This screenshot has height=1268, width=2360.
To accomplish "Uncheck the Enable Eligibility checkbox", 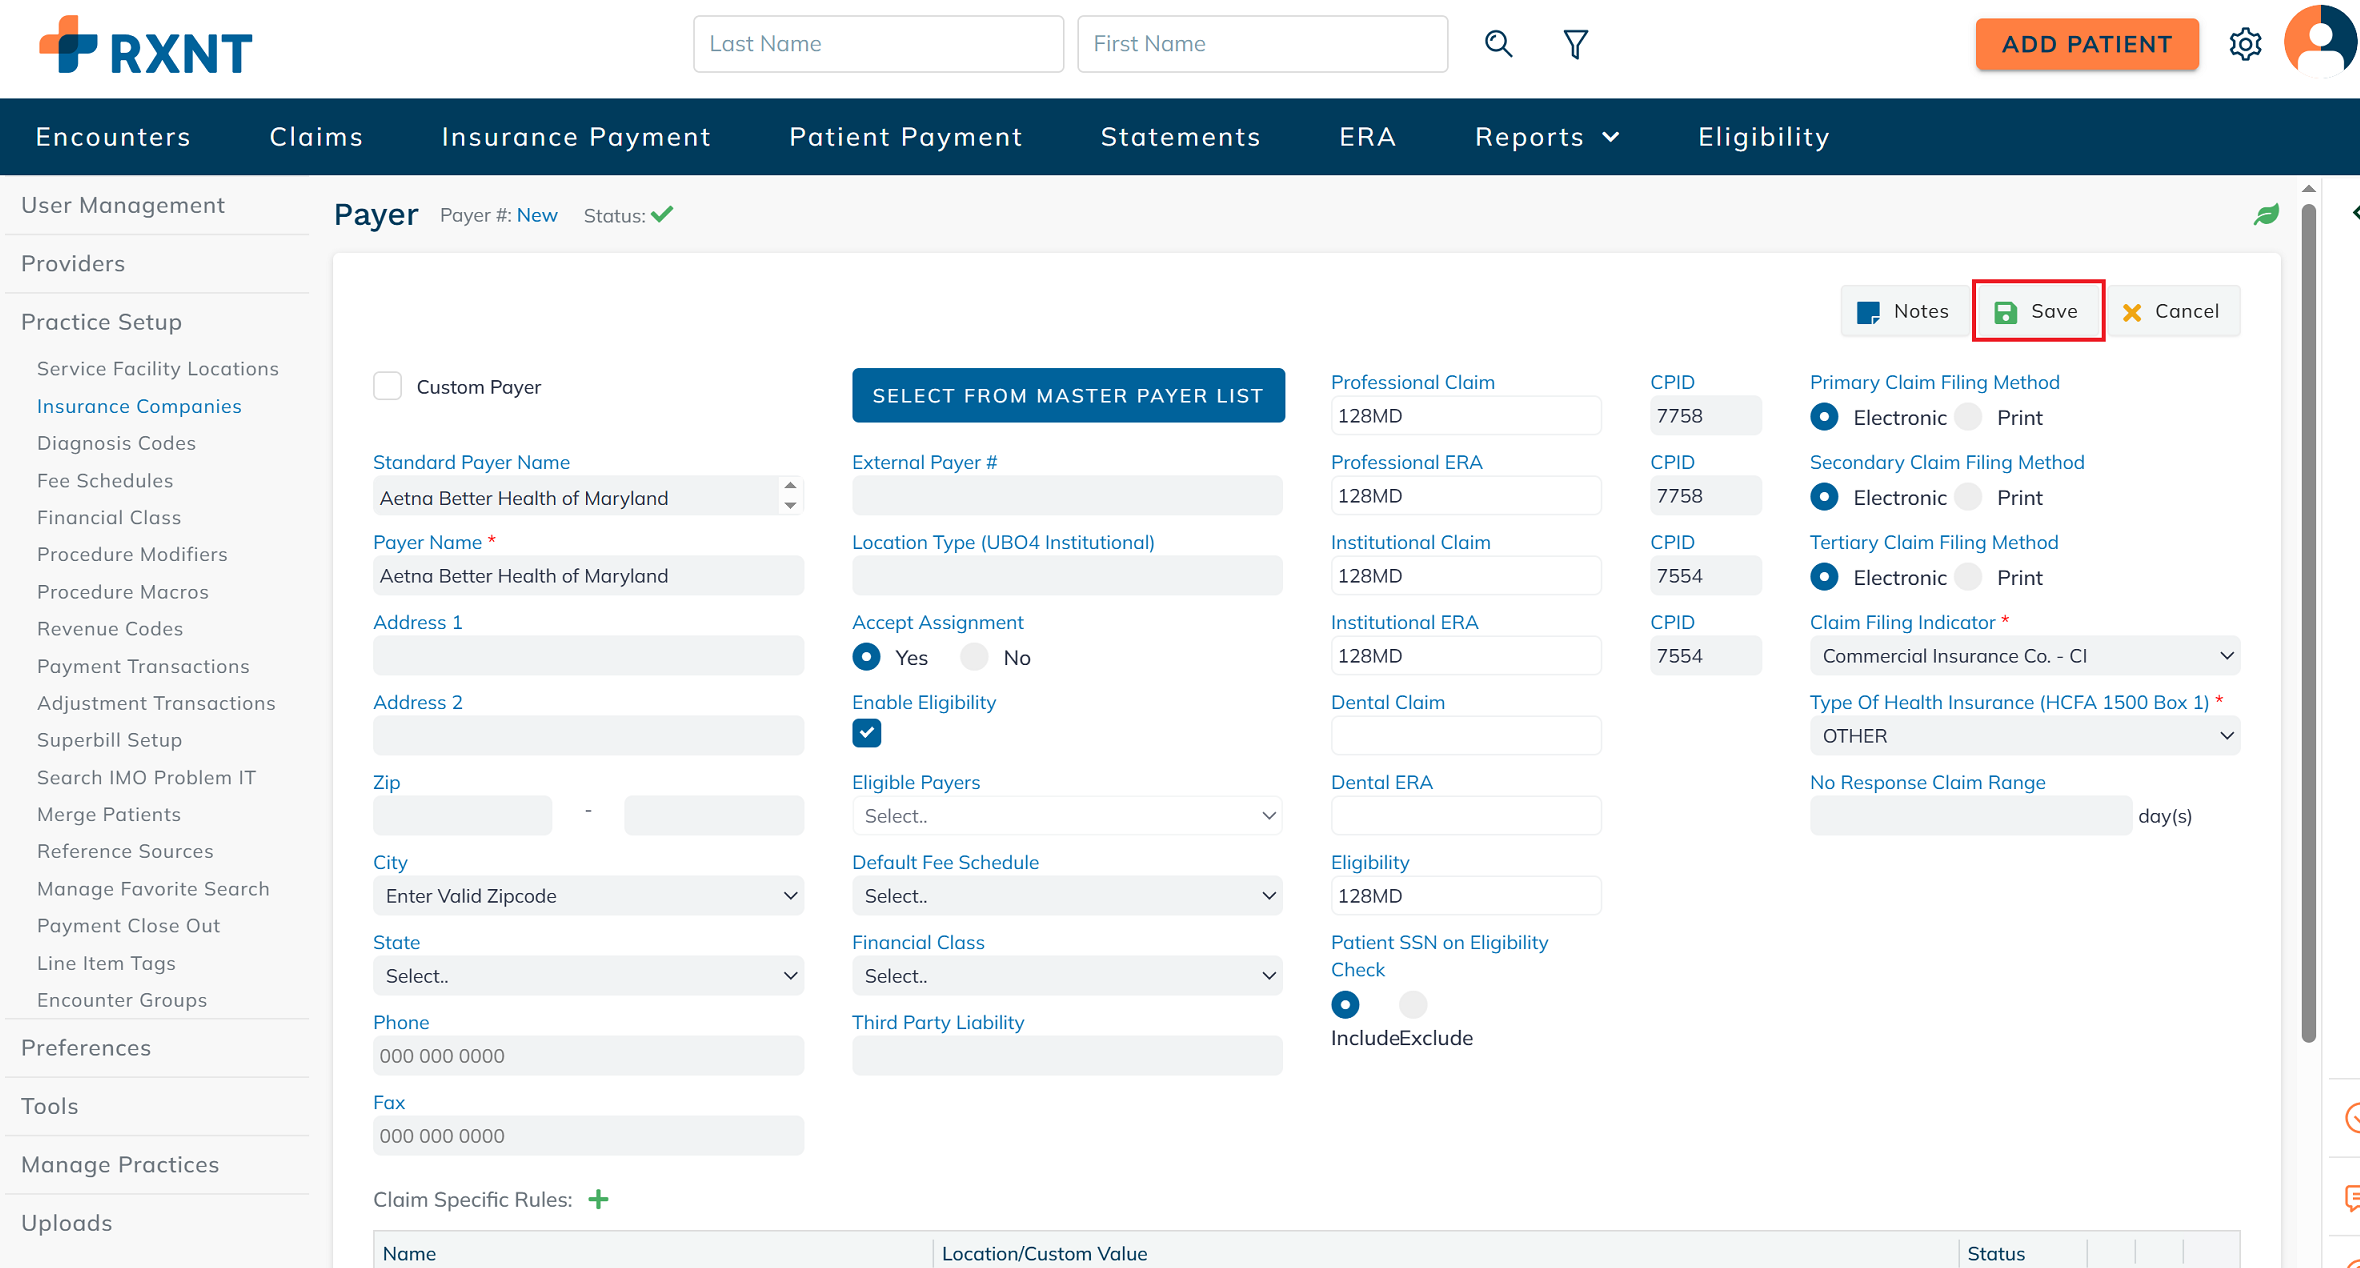I will coord(867,733).
